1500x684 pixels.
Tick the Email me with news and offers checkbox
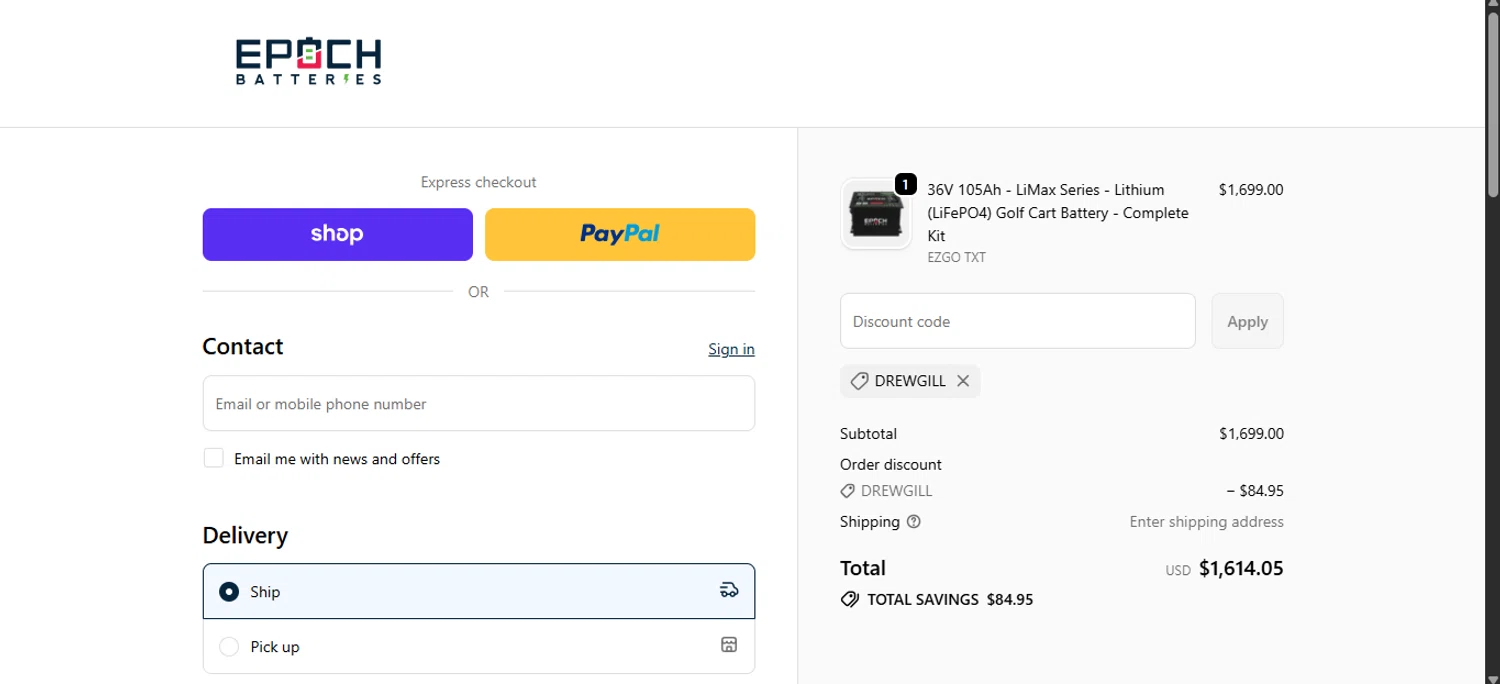213,458
